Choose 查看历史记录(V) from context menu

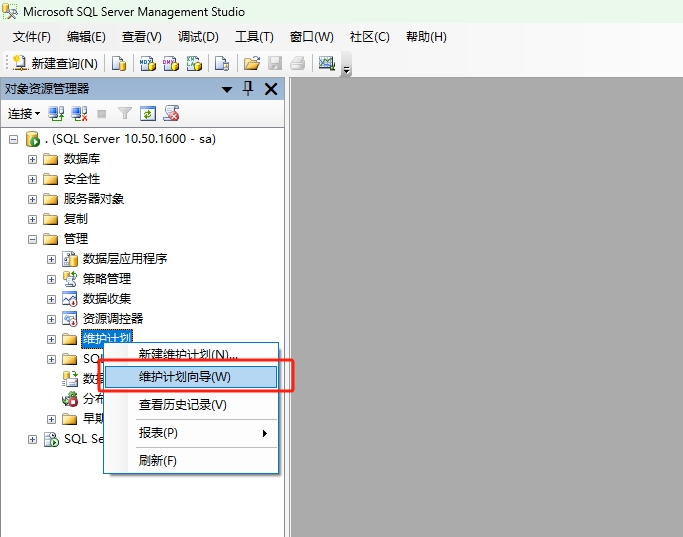click(191, 405)
